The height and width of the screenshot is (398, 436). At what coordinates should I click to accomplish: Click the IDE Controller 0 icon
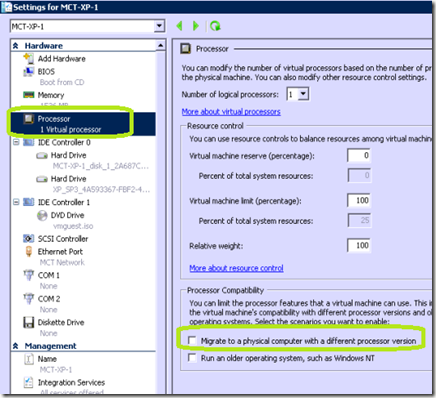point(29,142)
